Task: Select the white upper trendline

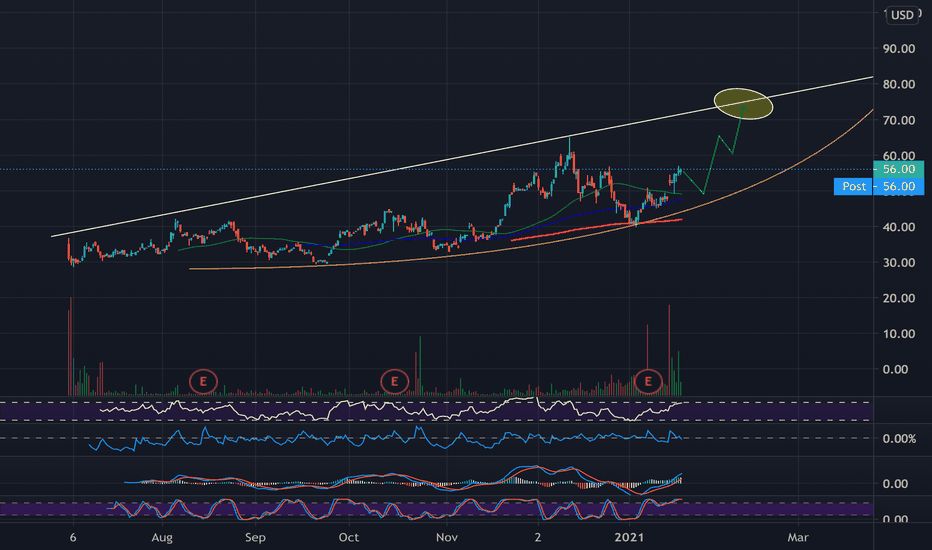Action: coord(462,156)
